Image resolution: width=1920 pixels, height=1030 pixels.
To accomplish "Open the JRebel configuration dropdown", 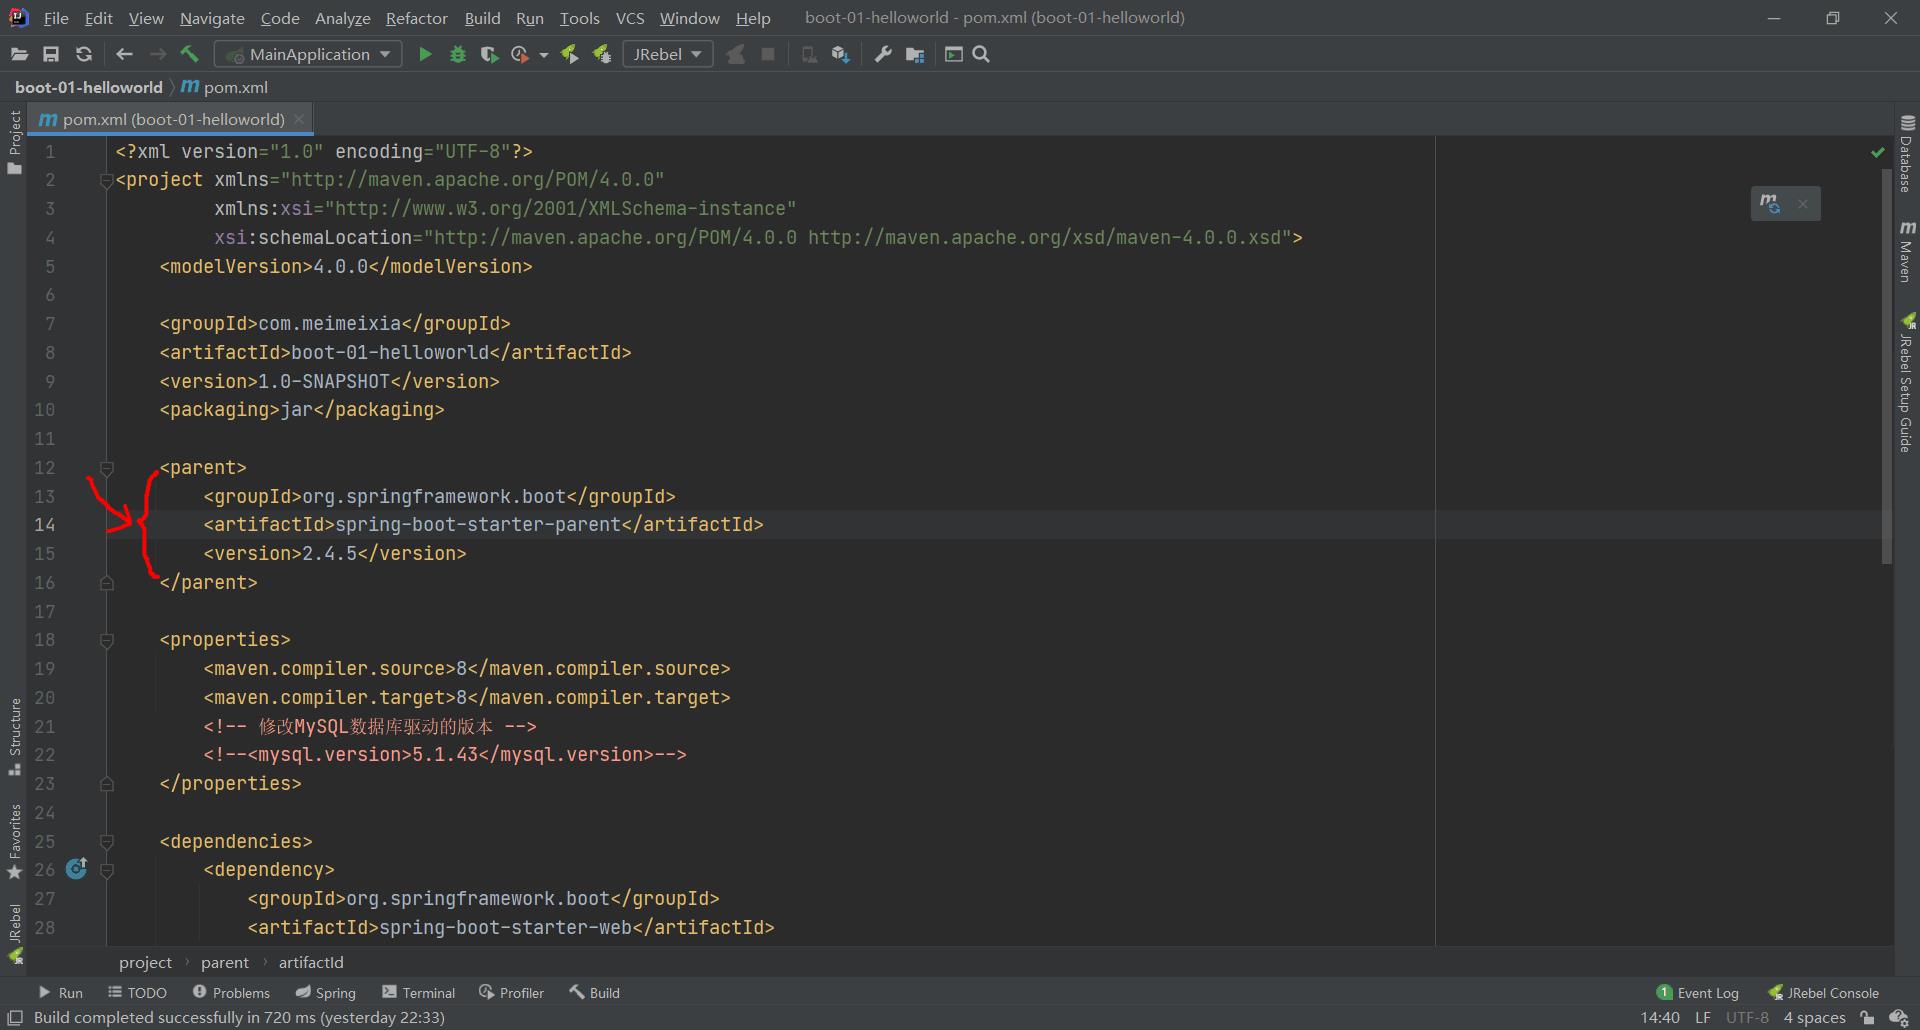I will (x=667, y=54).
